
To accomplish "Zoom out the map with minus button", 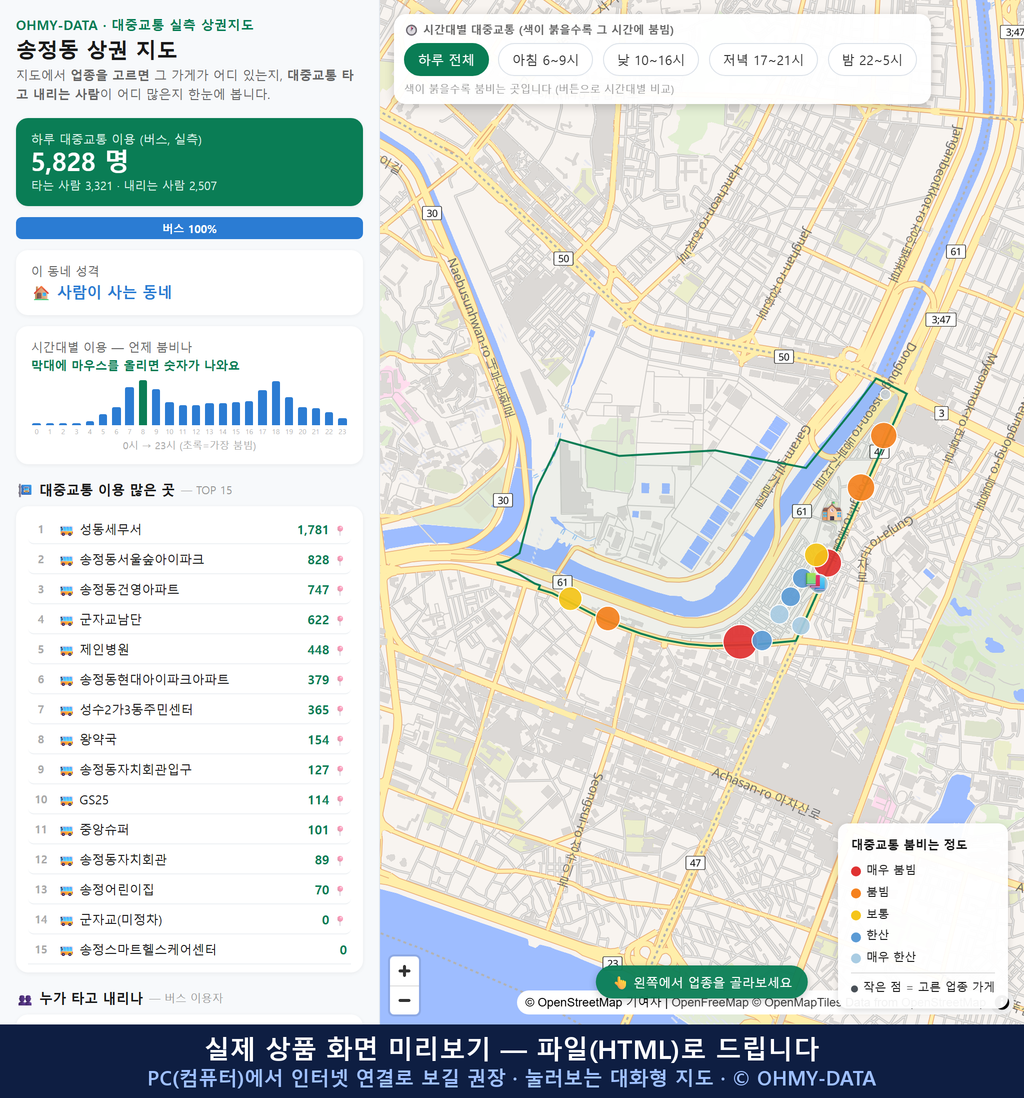I will pyautogui.click(x=404, y=1000).
